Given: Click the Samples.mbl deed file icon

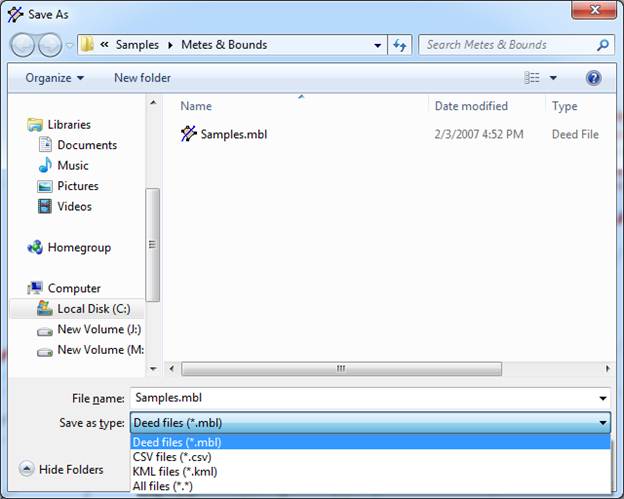Looking at the screenshot, I should pos(189,134).
